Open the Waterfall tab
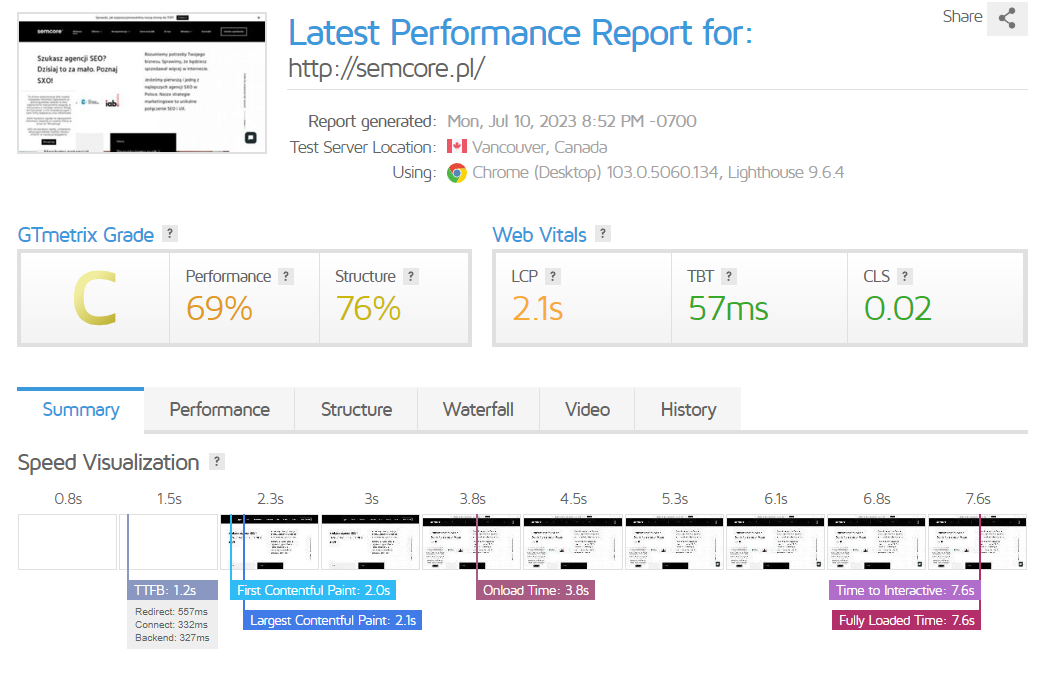Image resolution: width=1043 pixels, height=677 pixels. [478, 409]
